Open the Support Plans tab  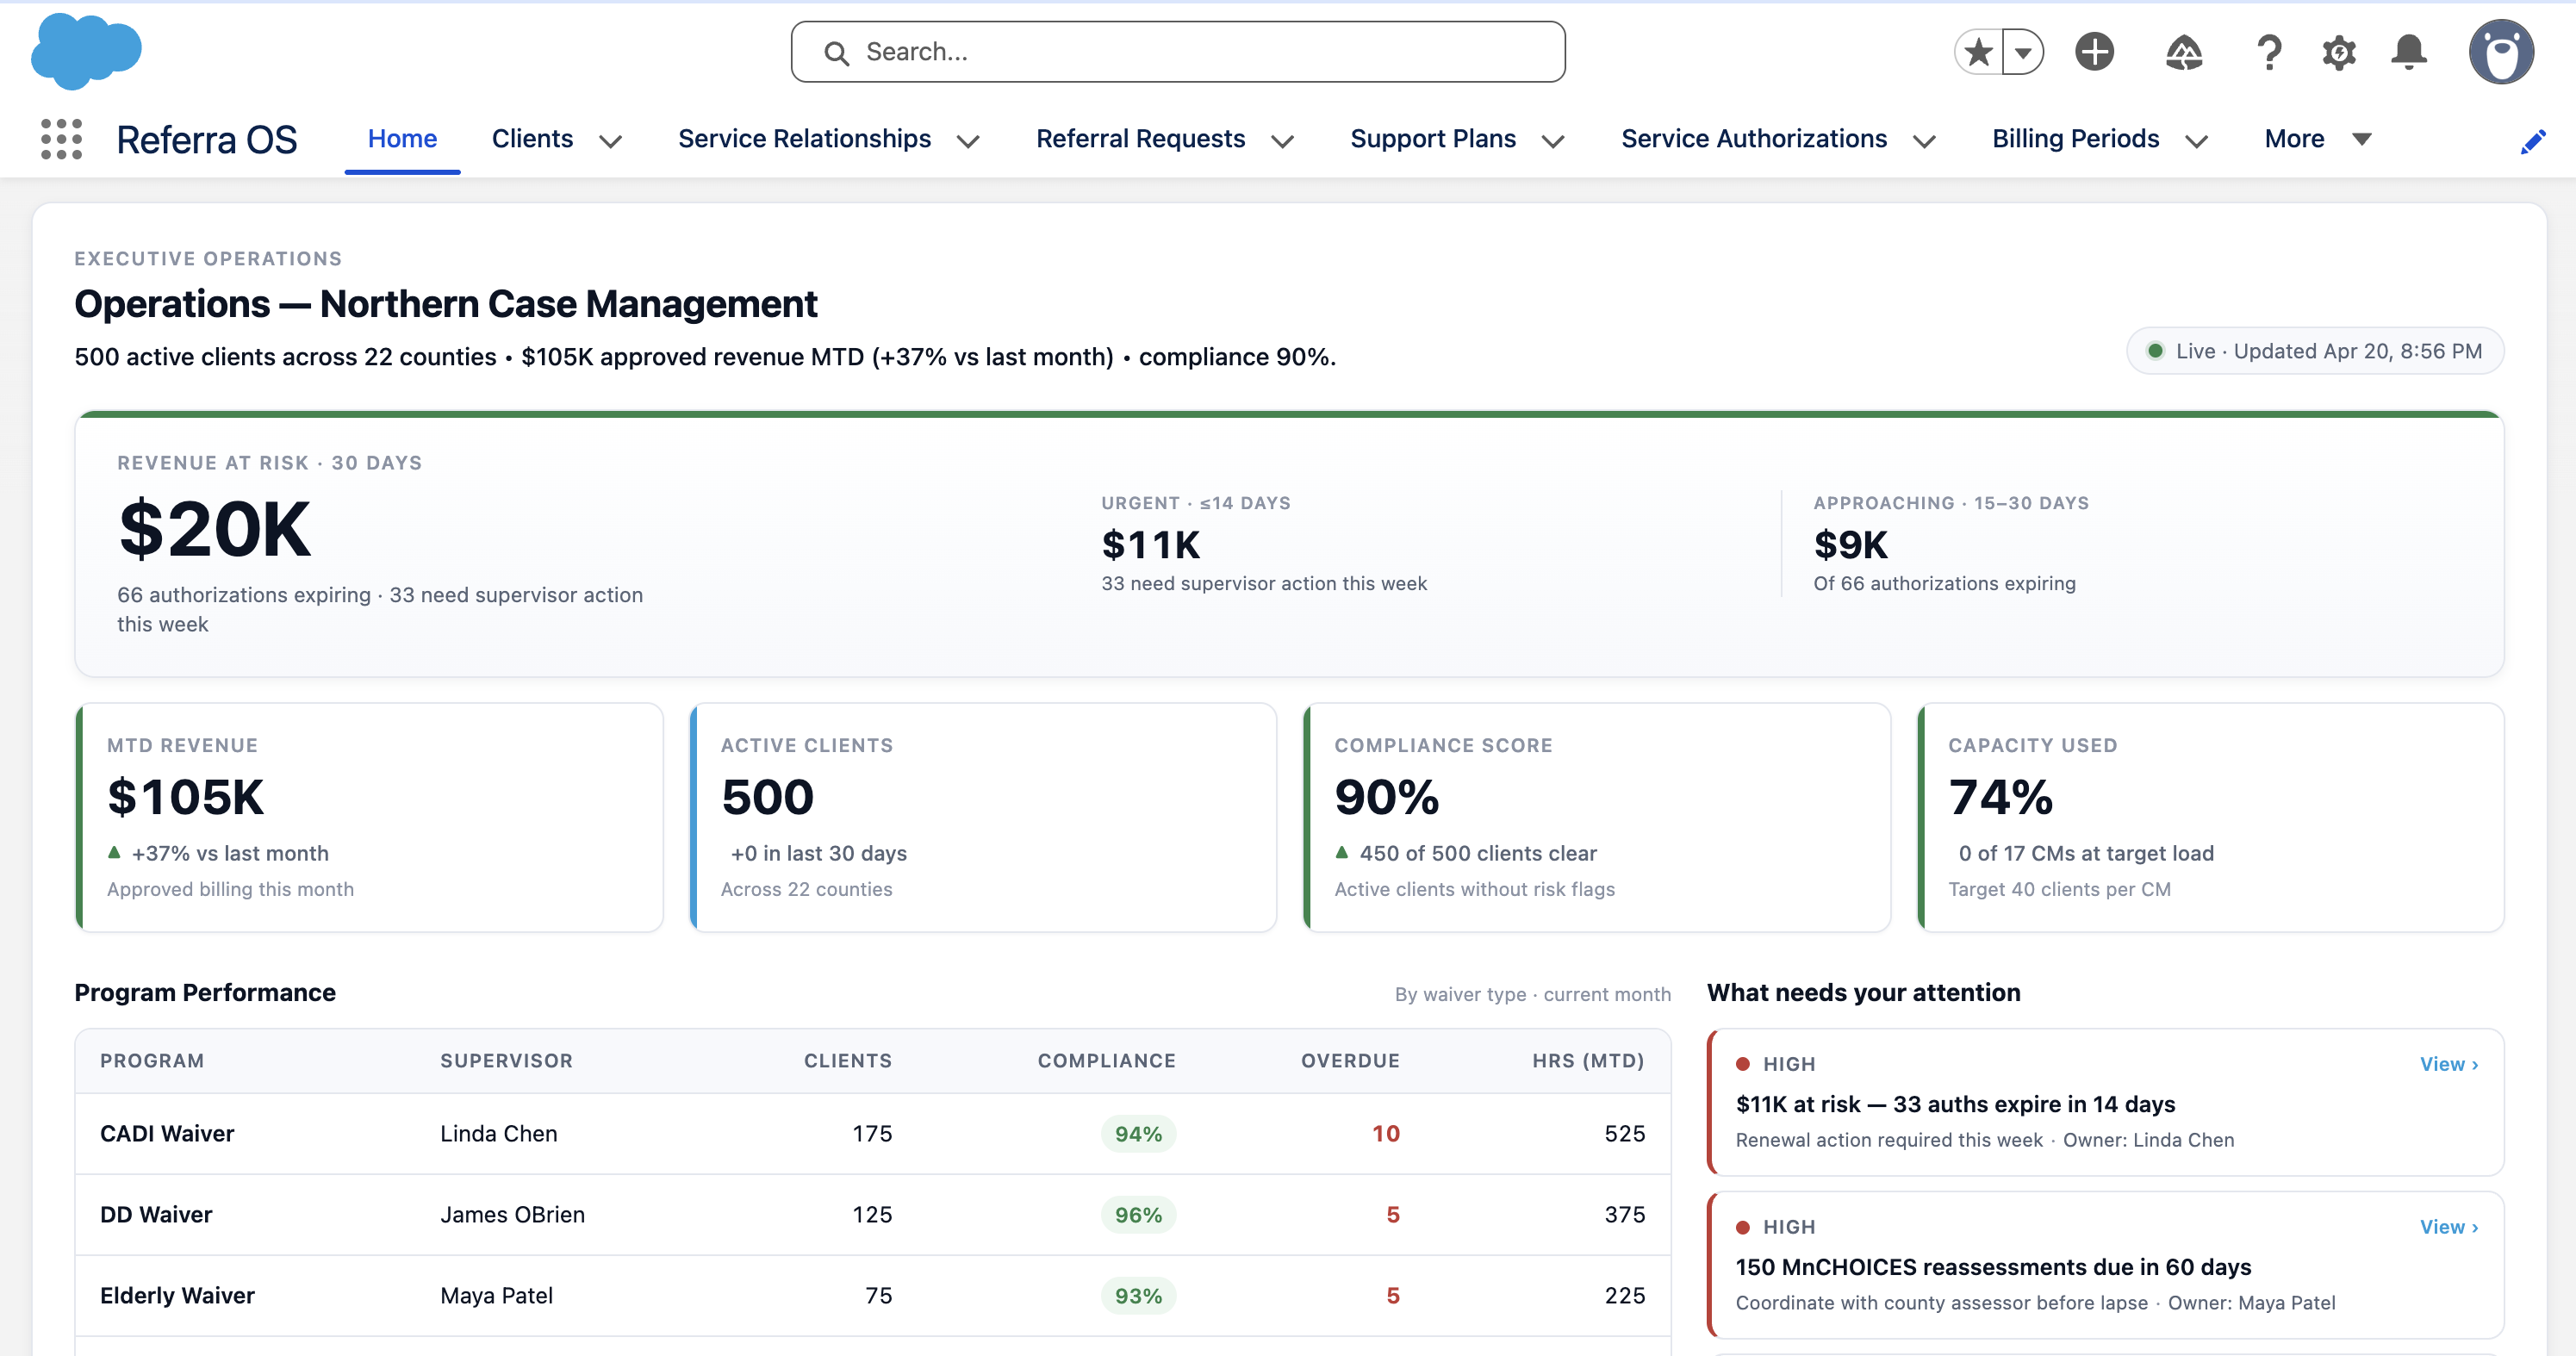tap(1433, 139)
